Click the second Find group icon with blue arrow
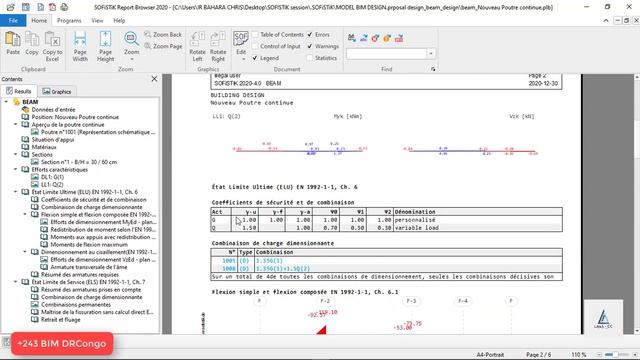This screenshot has width=640, height=360. coord(363,38)
